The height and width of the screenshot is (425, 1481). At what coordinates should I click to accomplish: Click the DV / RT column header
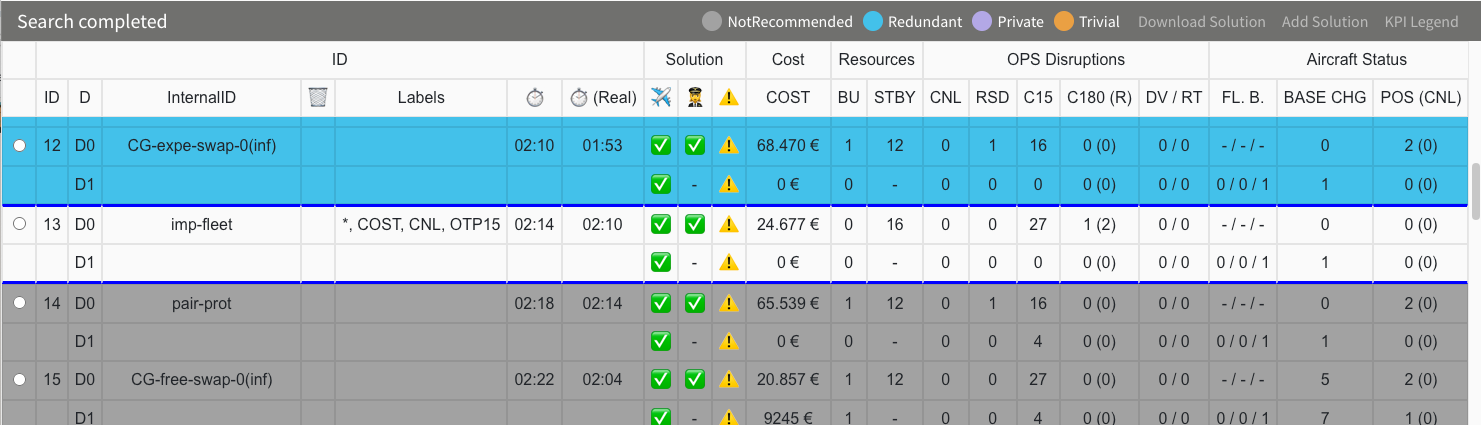click(x=1174, y=98)
